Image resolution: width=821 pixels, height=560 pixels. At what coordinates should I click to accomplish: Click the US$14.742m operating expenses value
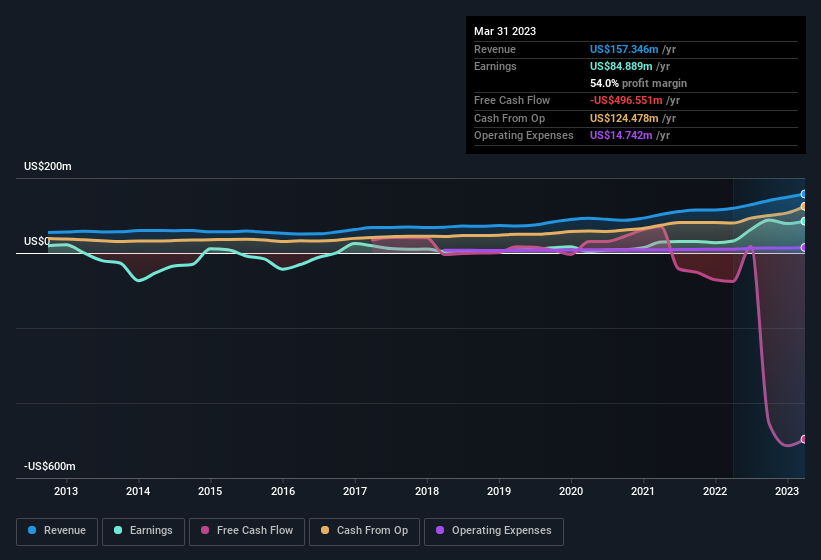point(621,136)
